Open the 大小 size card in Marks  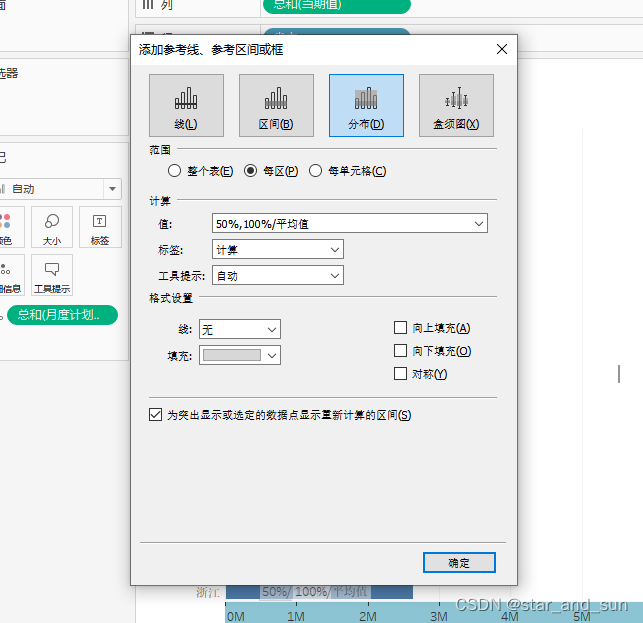(x=52, y=227)
